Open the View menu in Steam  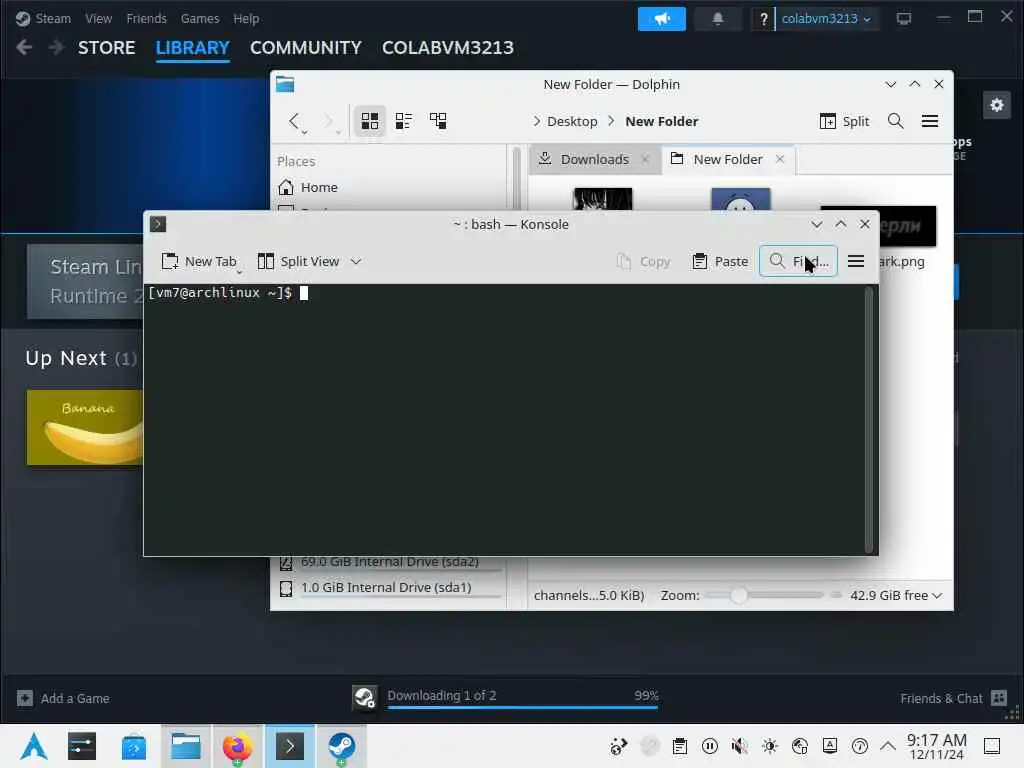tap(98, 18)
